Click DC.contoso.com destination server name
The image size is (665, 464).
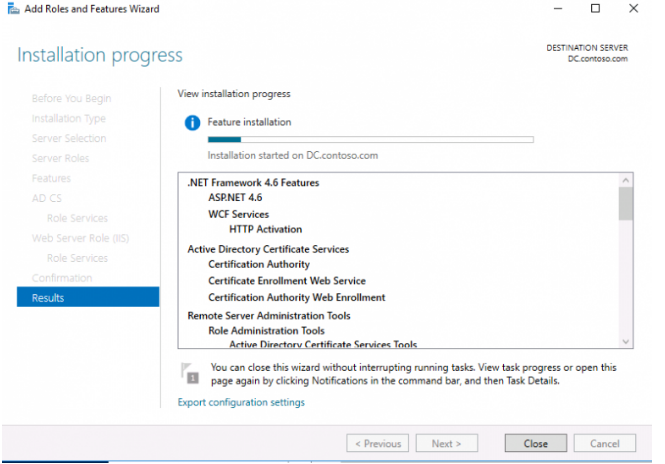point(598,59)
